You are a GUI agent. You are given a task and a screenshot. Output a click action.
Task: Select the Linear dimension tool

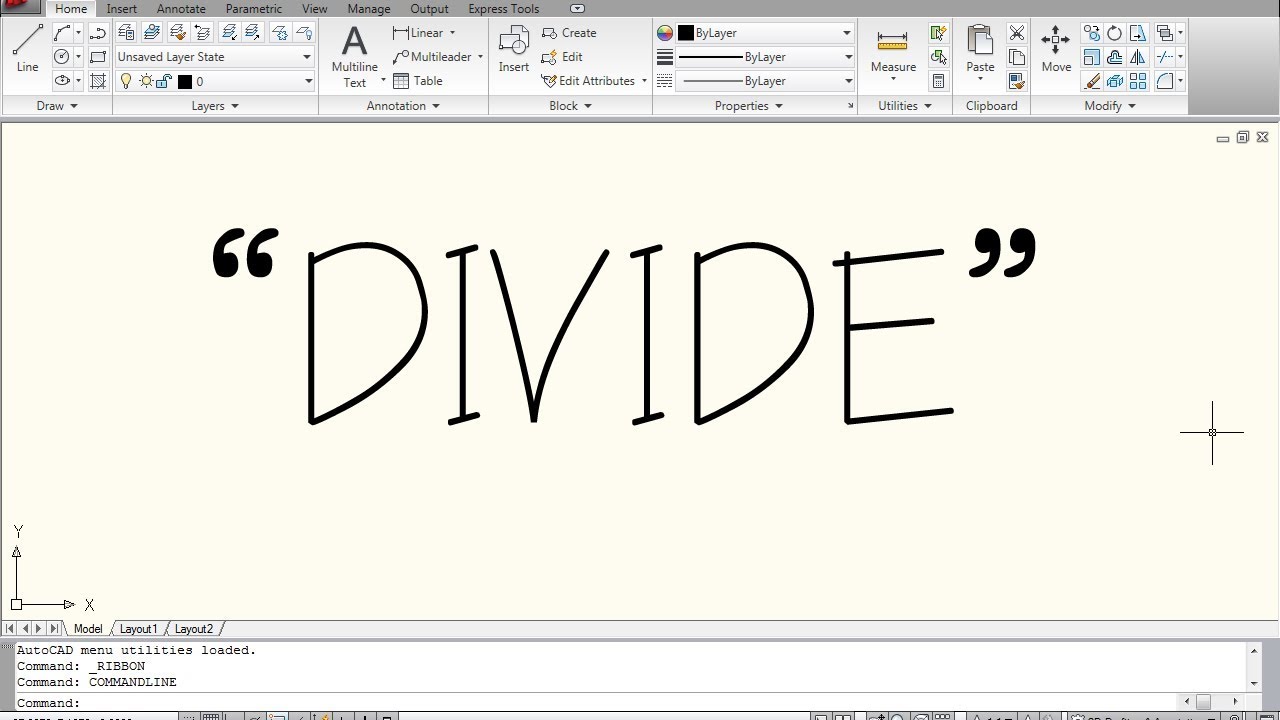419,33
